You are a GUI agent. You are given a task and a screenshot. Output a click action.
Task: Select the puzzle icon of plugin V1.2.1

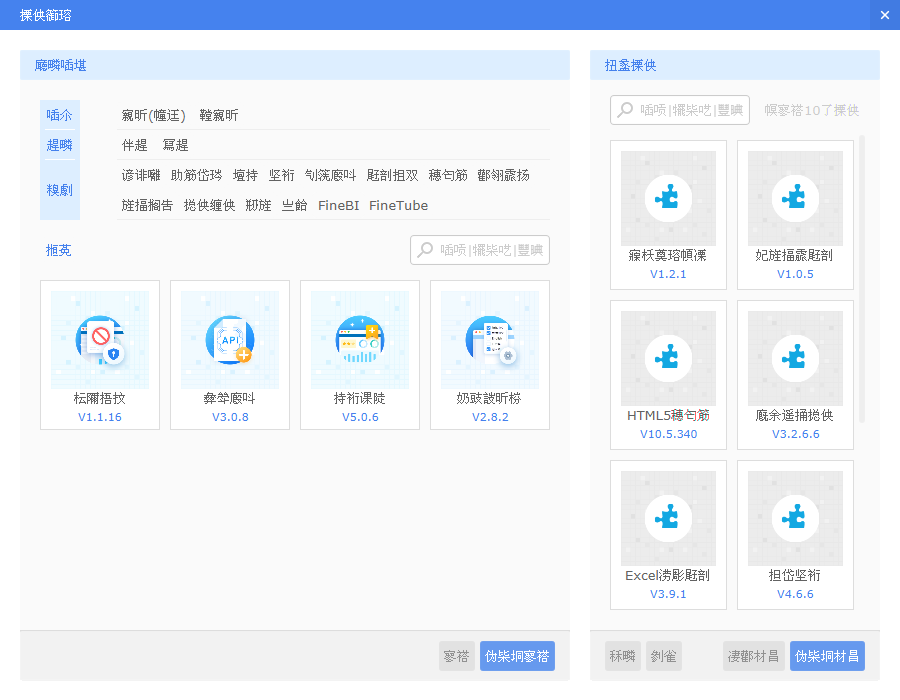point(668,198)
